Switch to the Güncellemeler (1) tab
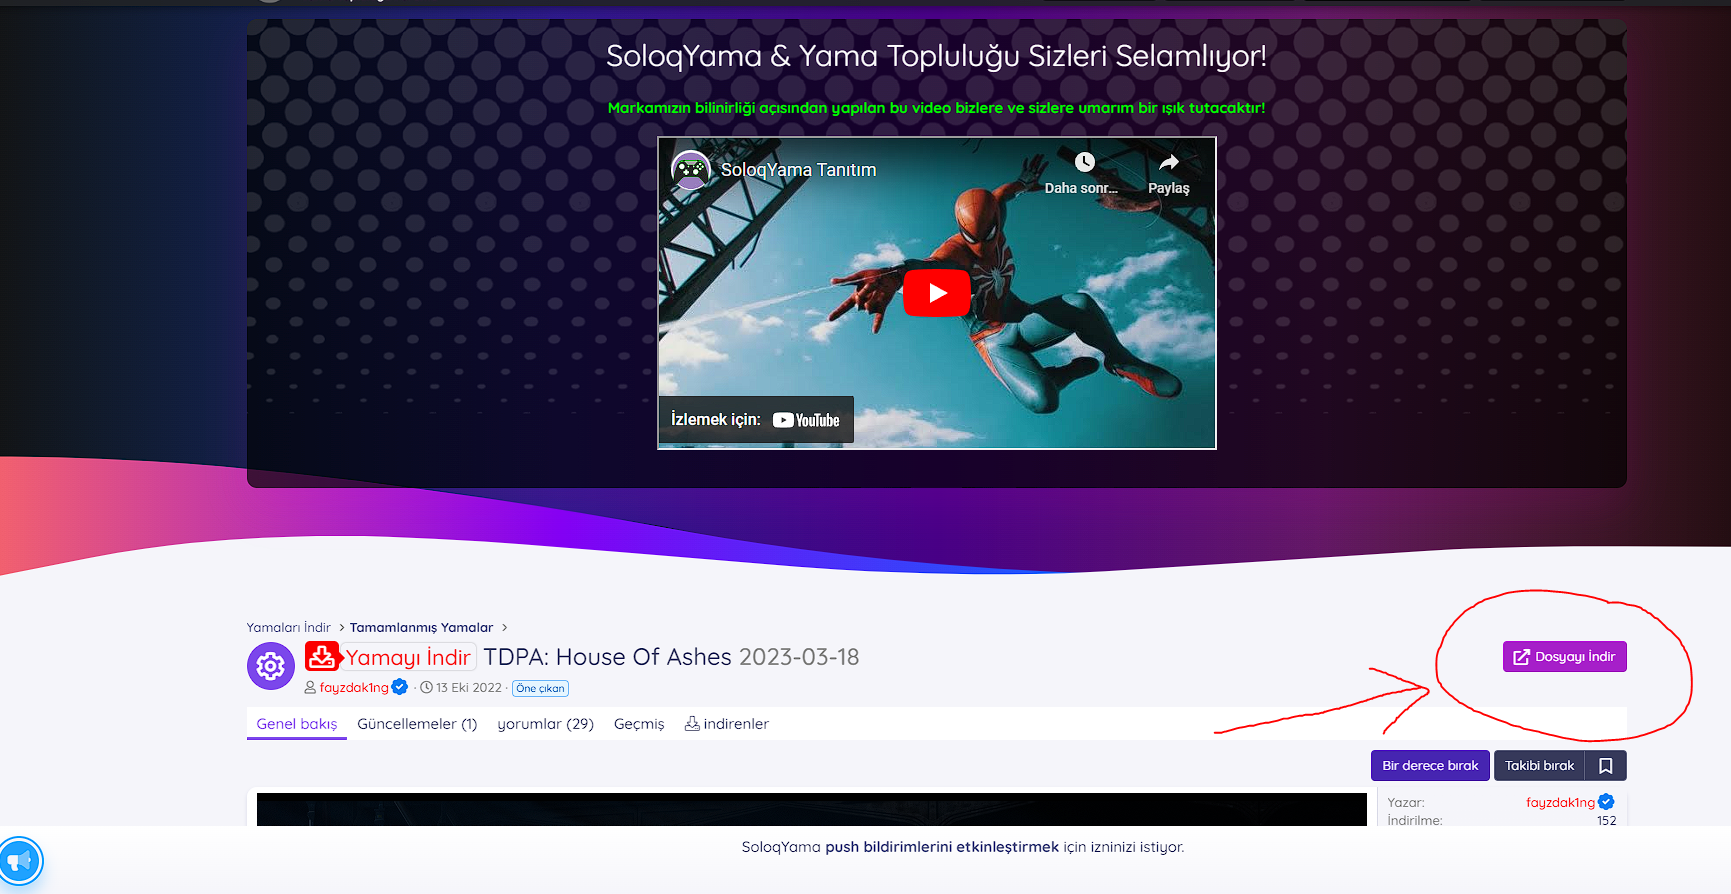 (x=417, y=724)
